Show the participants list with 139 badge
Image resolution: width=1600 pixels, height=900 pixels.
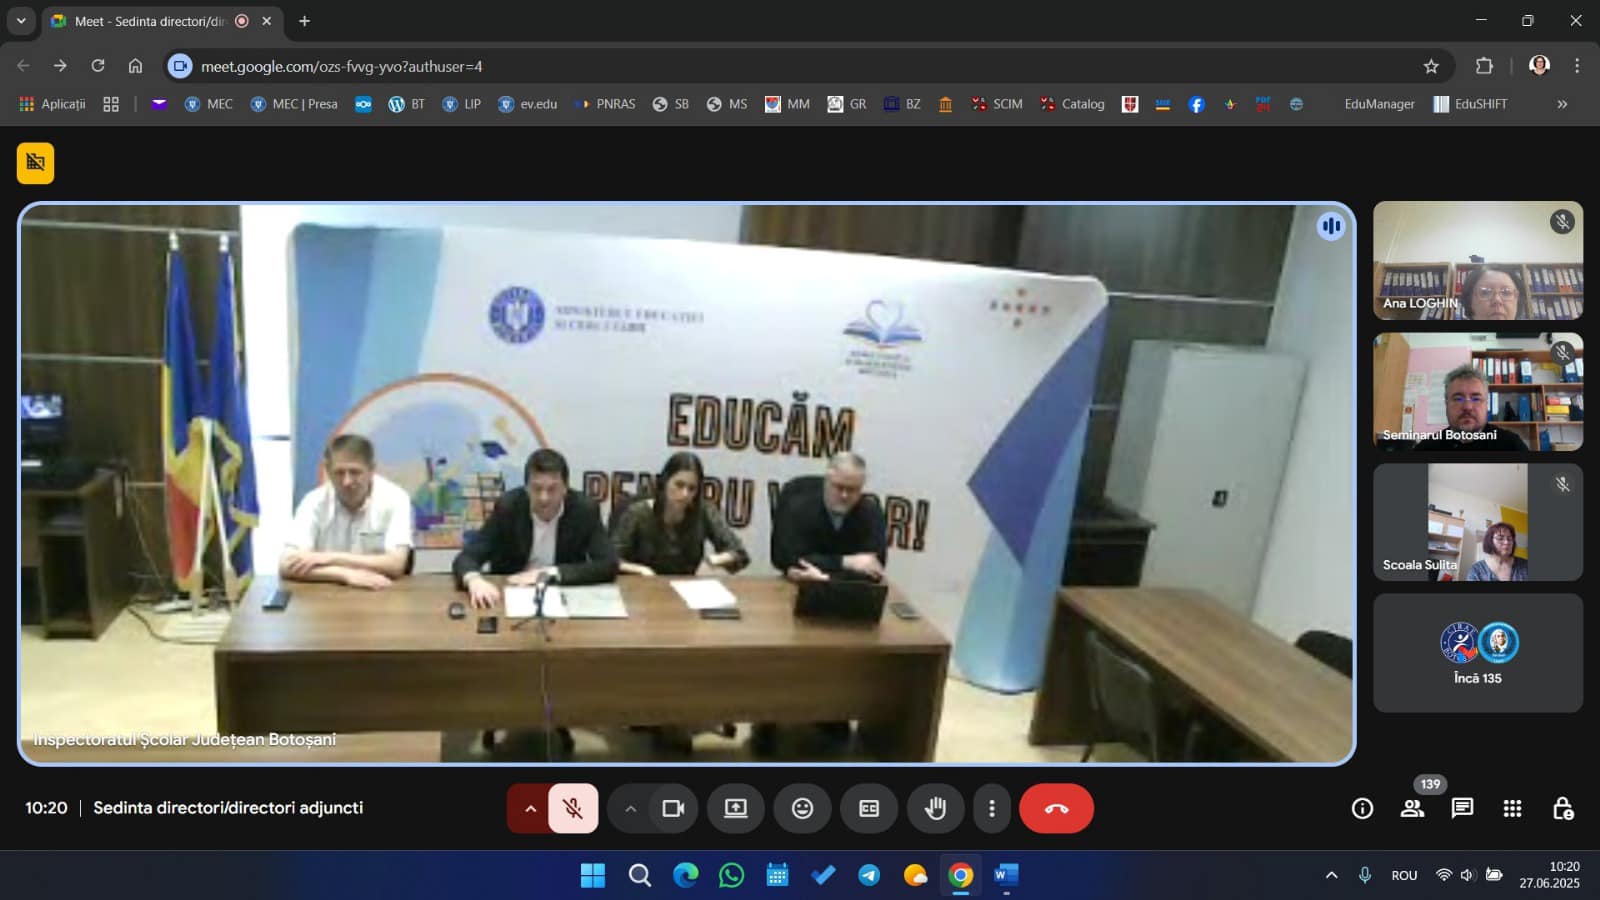1412,808
